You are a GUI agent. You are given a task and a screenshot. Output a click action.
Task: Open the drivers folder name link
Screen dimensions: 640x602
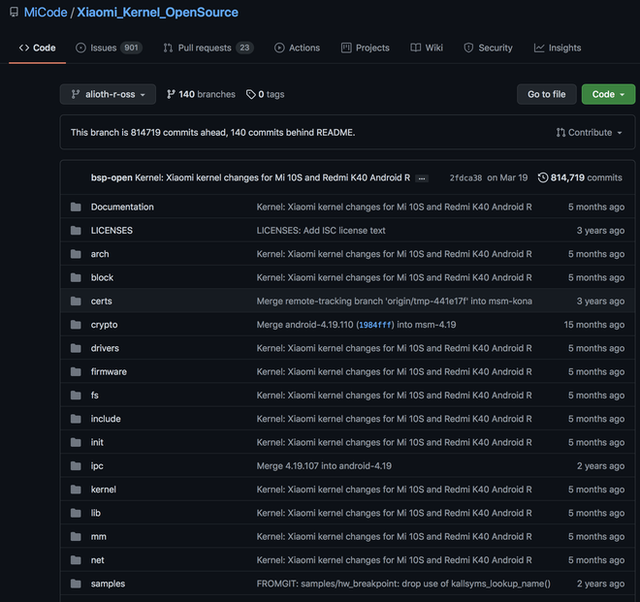105,348
